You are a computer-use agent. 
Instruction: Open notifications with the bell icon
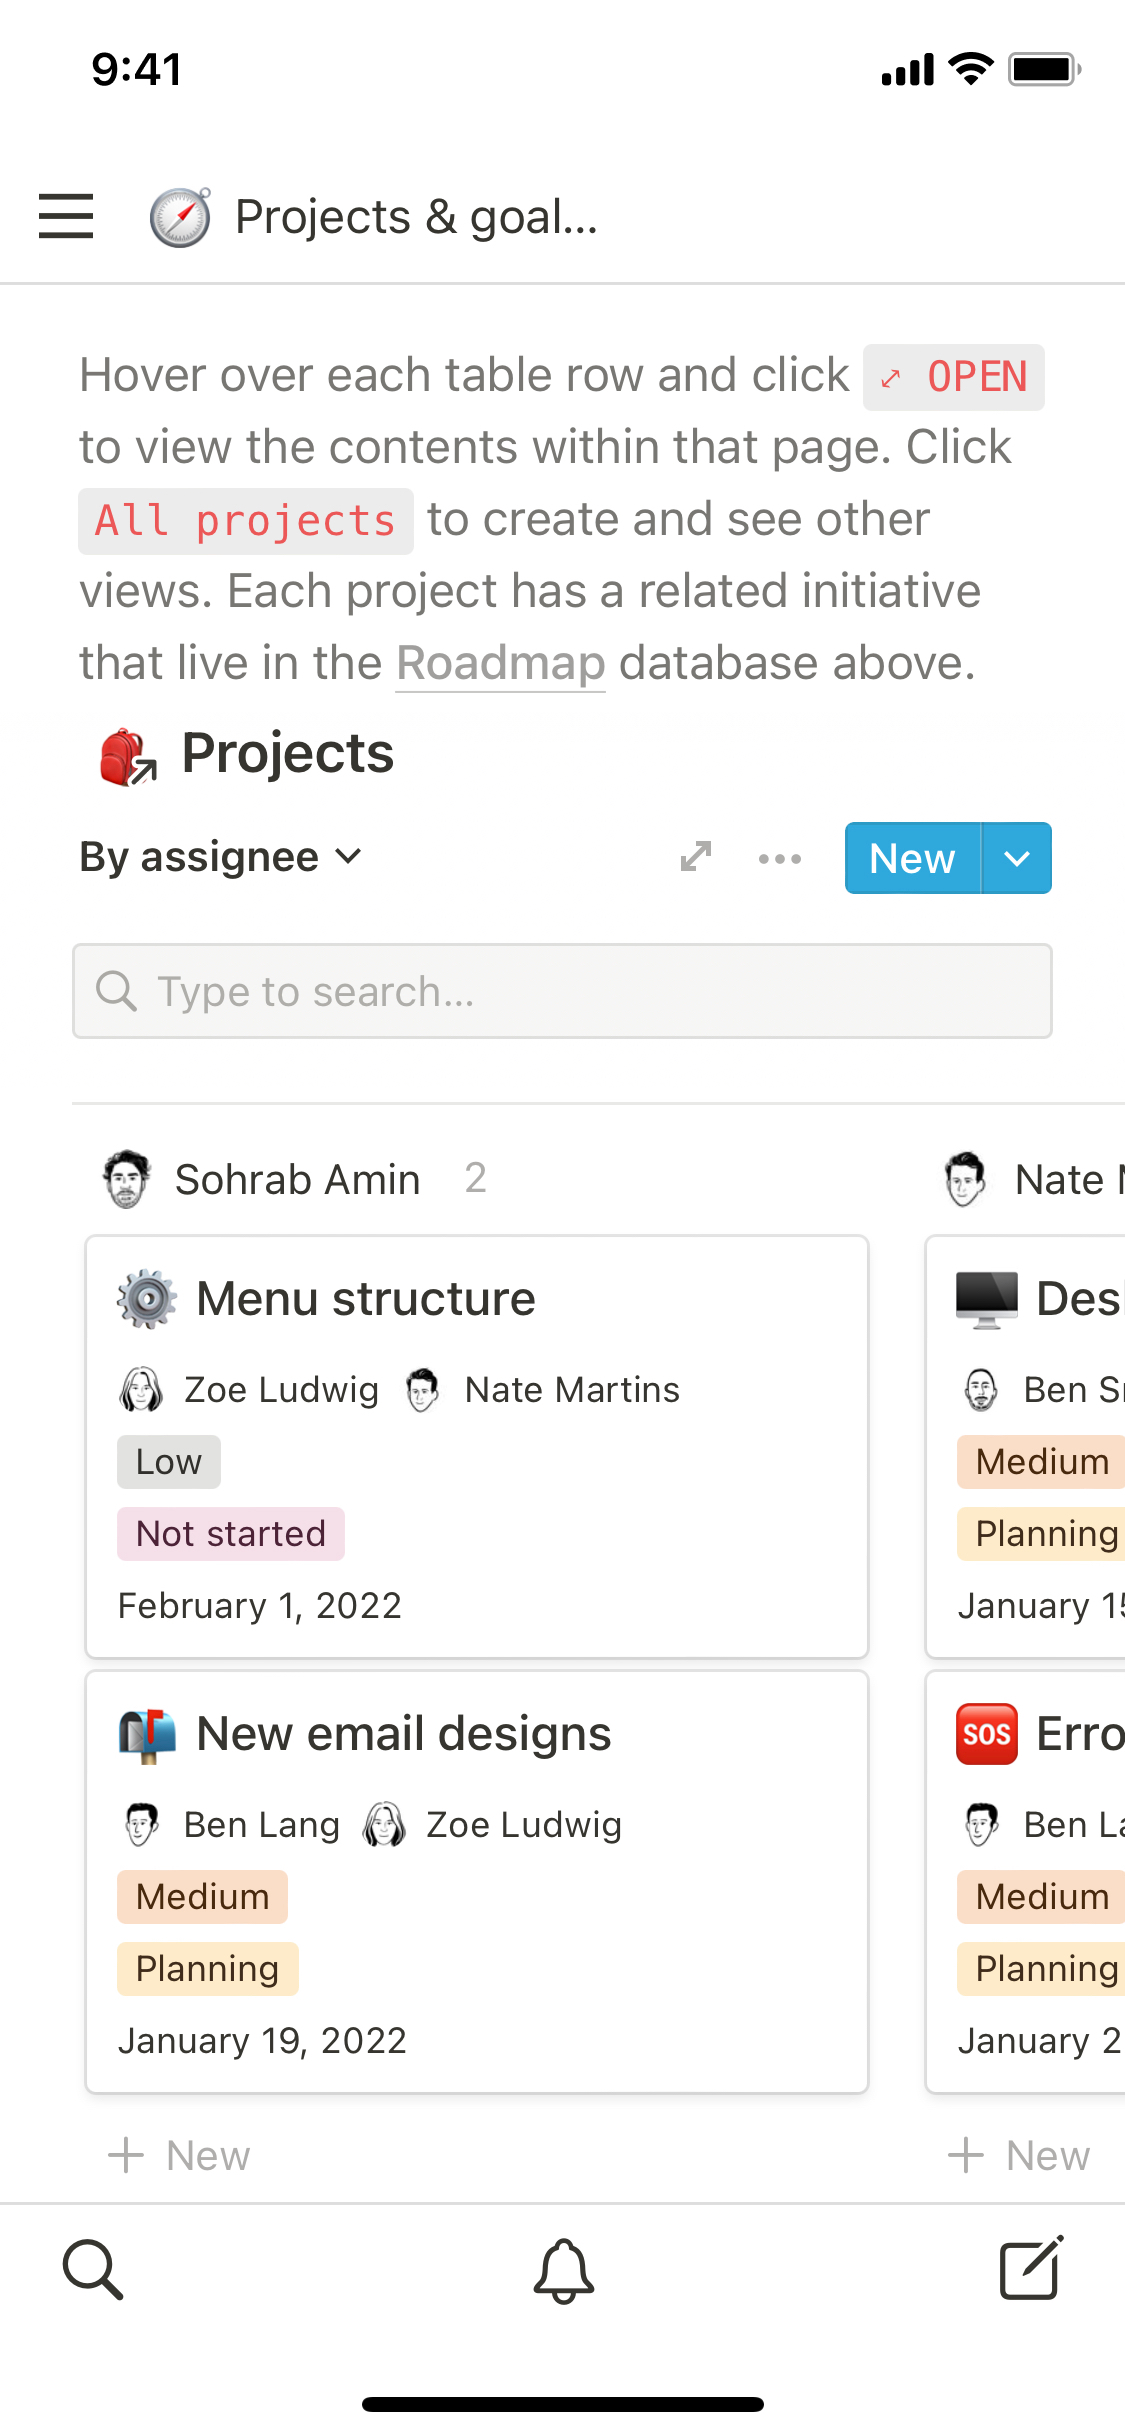(x=563, y=2270)
